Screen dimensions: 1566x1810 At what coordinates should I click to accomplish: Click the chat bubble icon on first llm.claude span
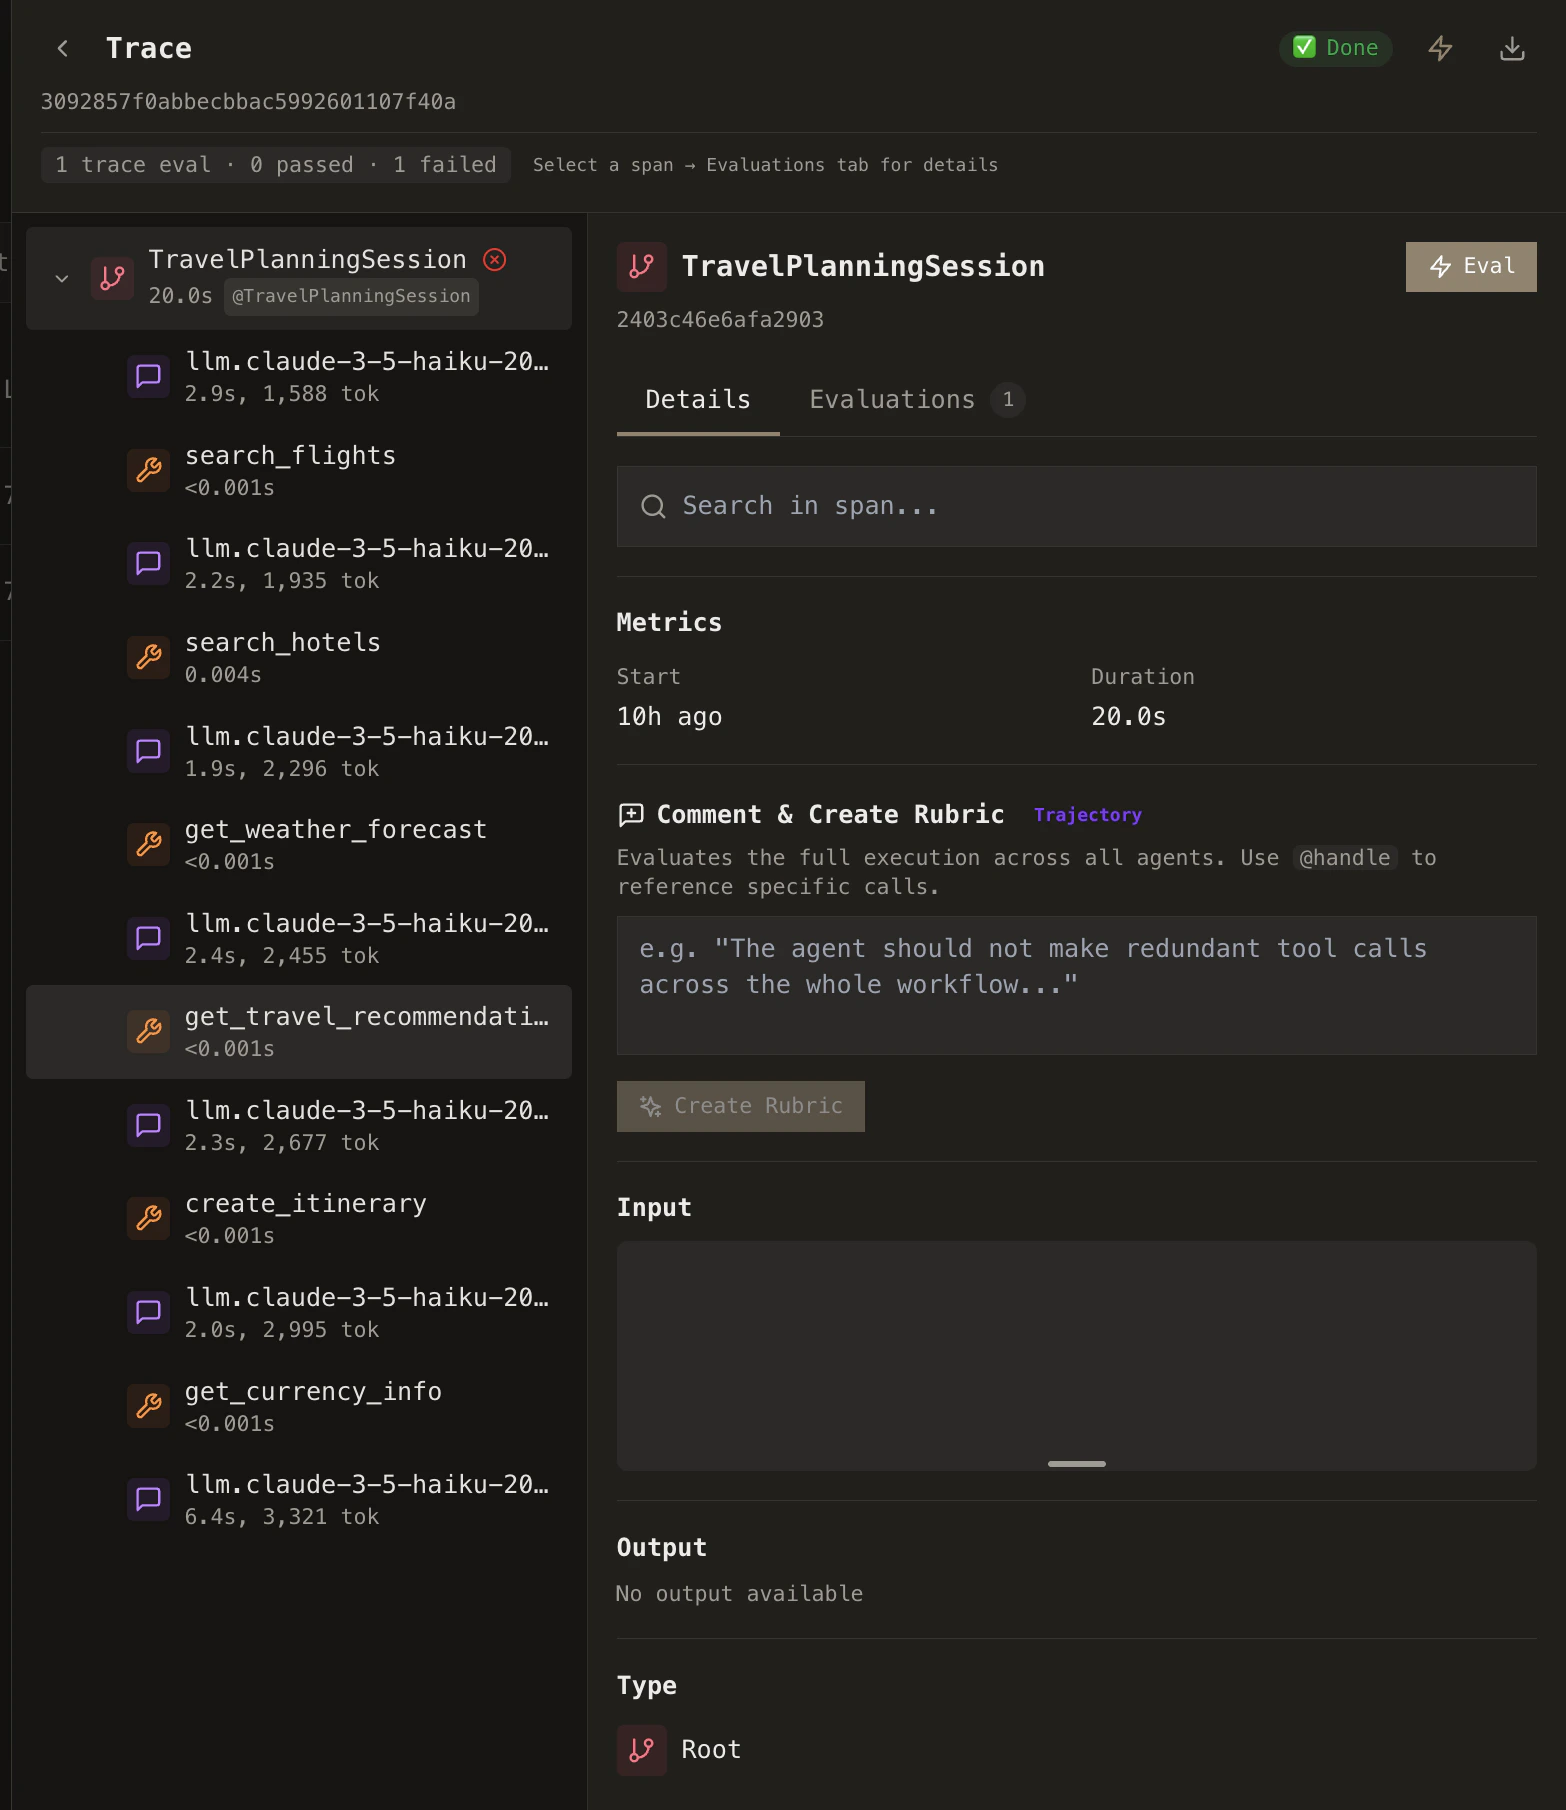tap(148, 376)
